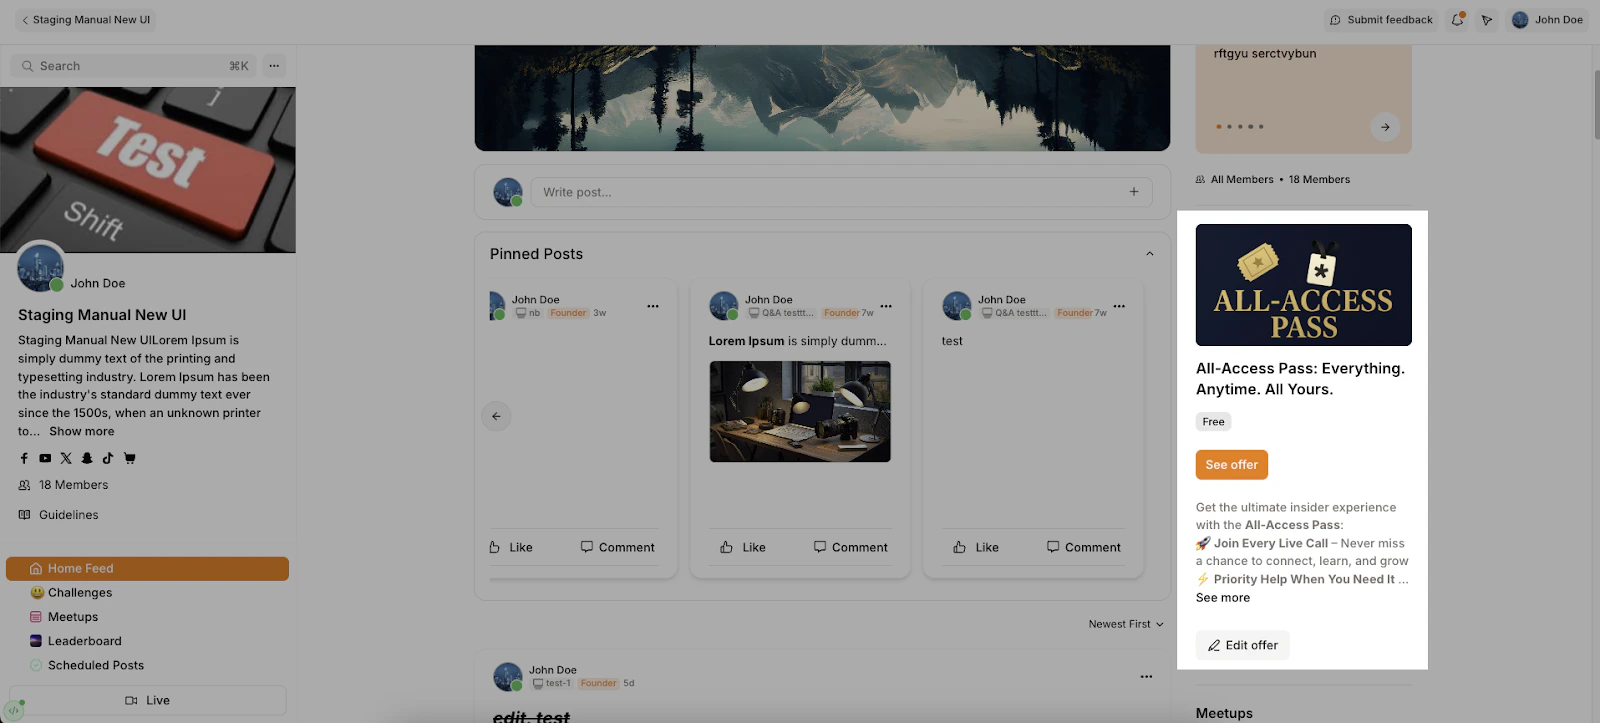The height and width of the screenshot is (723, 1600).
Task: Open options menu on the 'Lorem Ipsum' pinned post
Action: [x=886, y=306]
